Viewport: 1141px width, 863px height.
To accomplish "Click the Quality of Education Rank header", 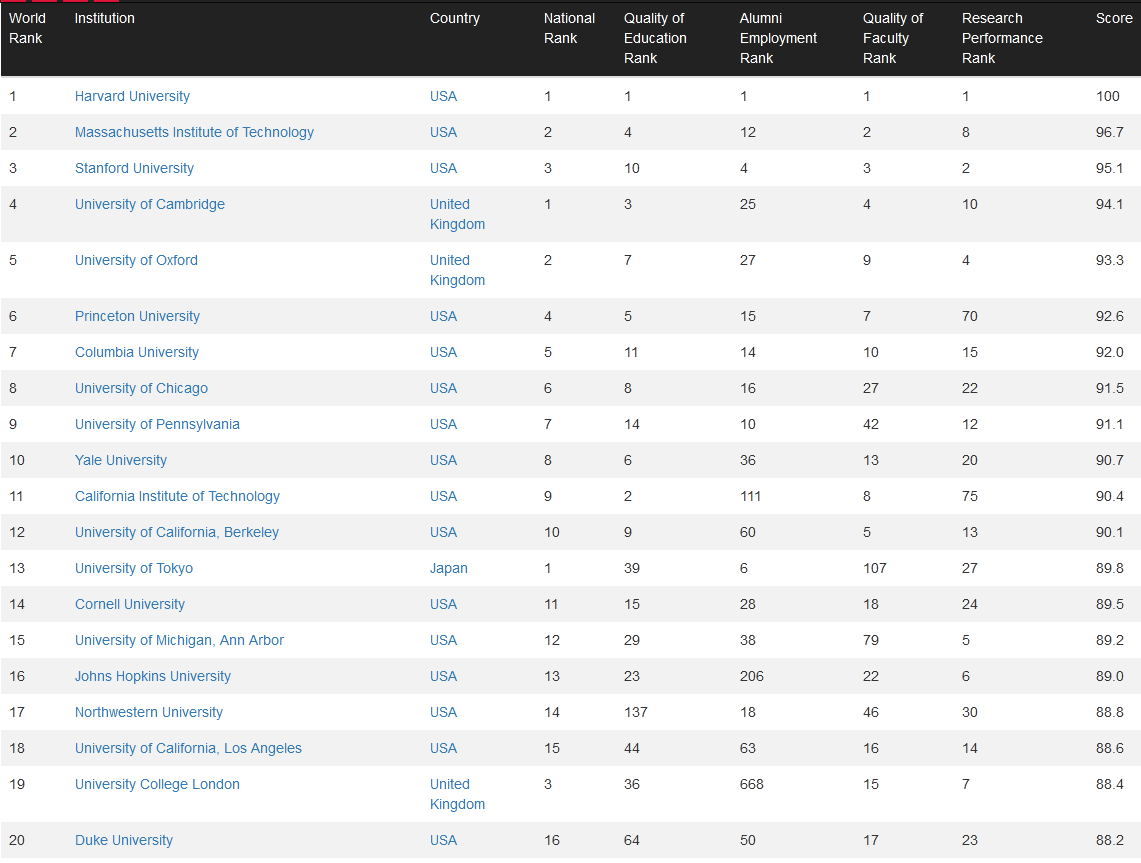I will pos(655,38).
